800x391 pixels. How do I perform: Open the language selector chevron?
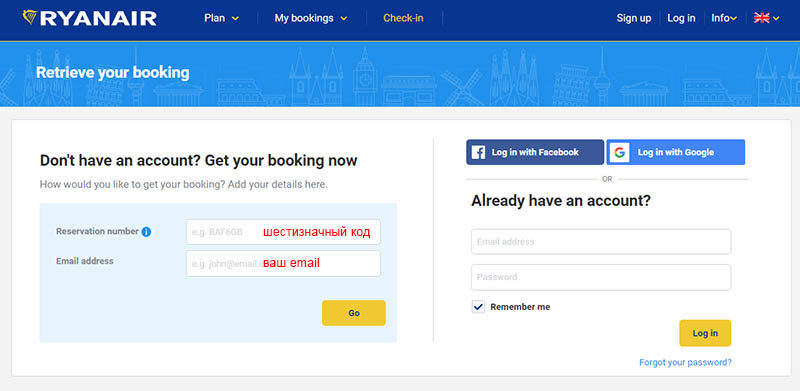point(776,18)
